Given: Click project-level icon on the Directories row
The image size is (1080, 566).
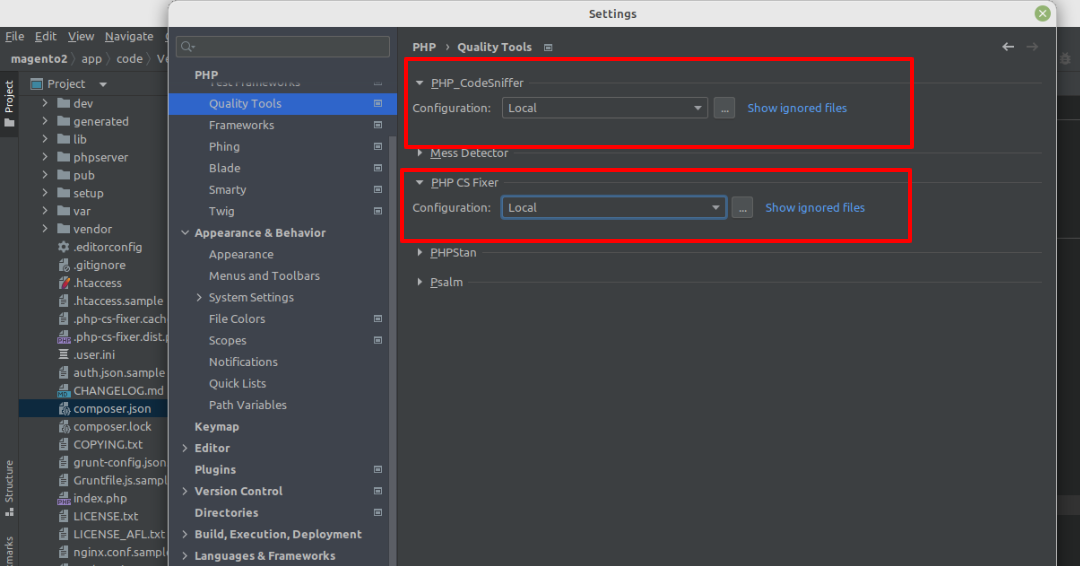Looking at the screenshot, I should coord(377,512).
